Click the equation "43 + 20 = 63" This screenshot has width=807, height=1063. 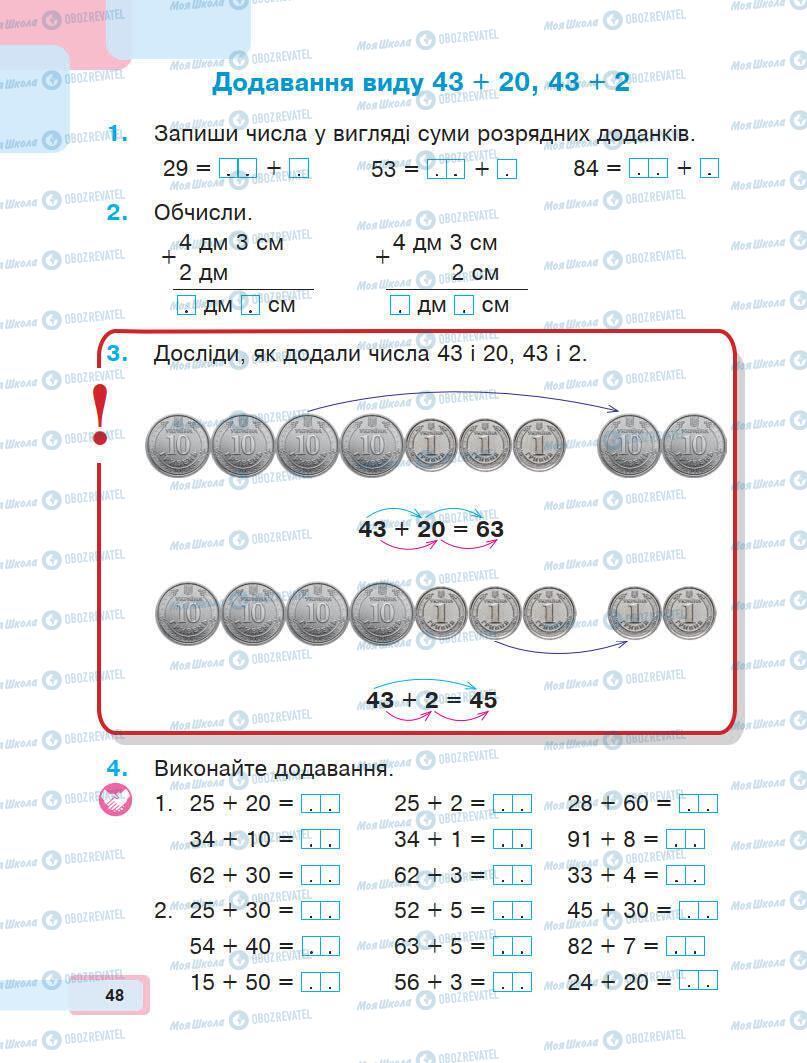(431, 529)
